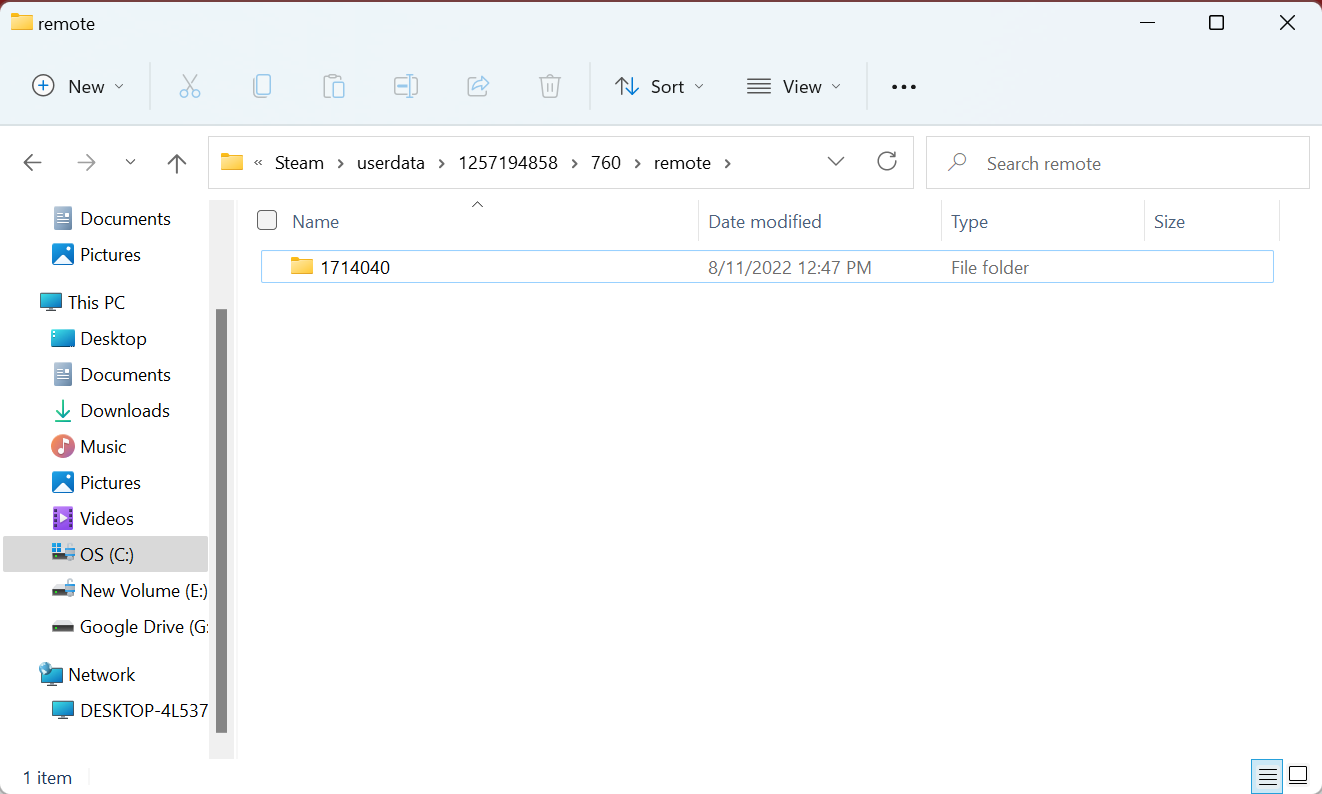
Task: Select the OS (C:) drive
Action: click(106, 554)
